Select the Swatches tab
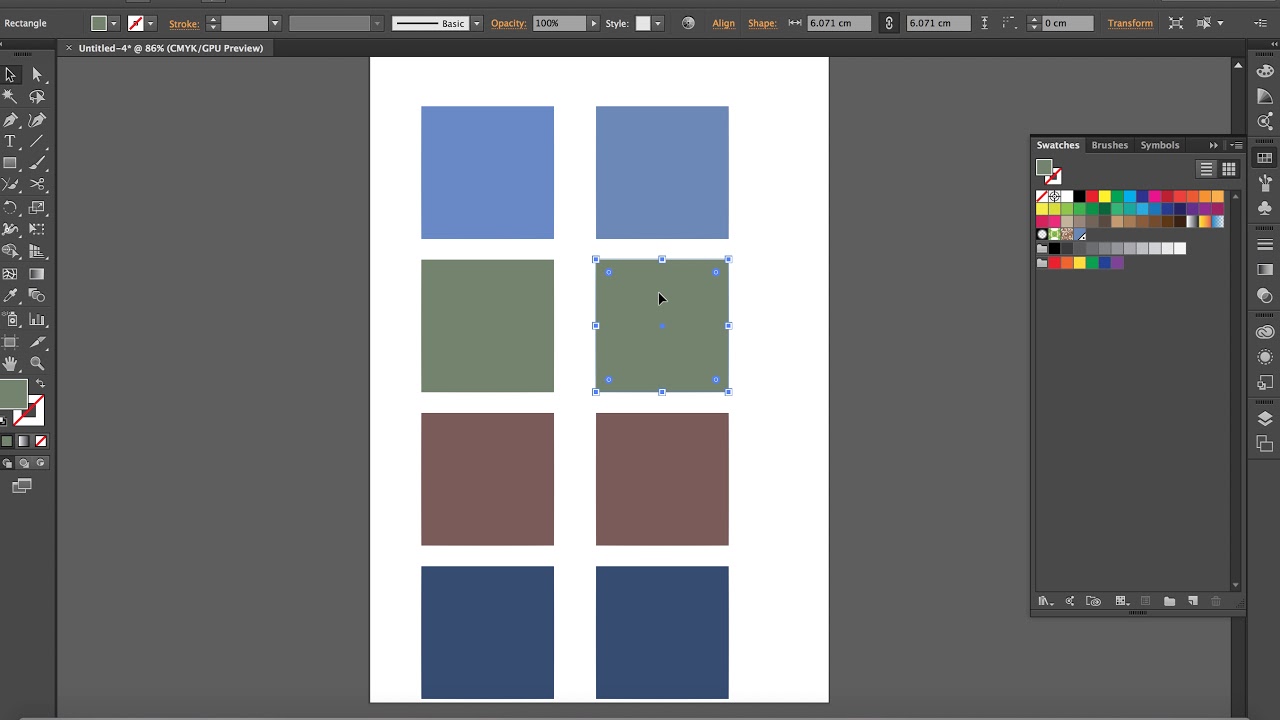The height and width of the screenshot is (720, 1280). tap(1058, 145)
